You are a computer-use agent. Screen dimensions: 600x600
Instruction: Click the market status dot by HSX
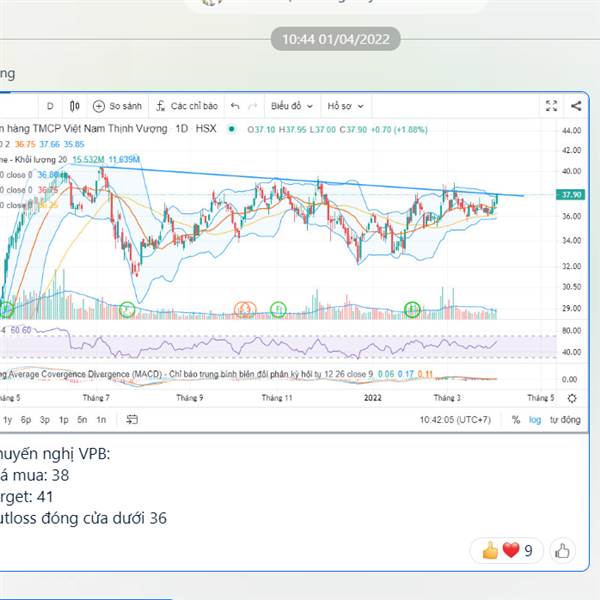[x=231, y=129]
